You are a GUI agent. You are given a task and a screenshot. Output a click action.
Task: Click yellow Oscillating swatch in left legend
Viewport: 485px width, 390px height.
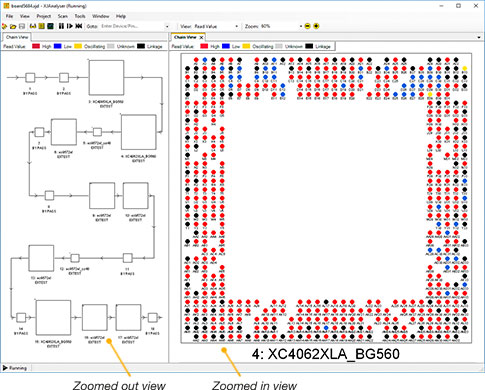click(78, 46)
